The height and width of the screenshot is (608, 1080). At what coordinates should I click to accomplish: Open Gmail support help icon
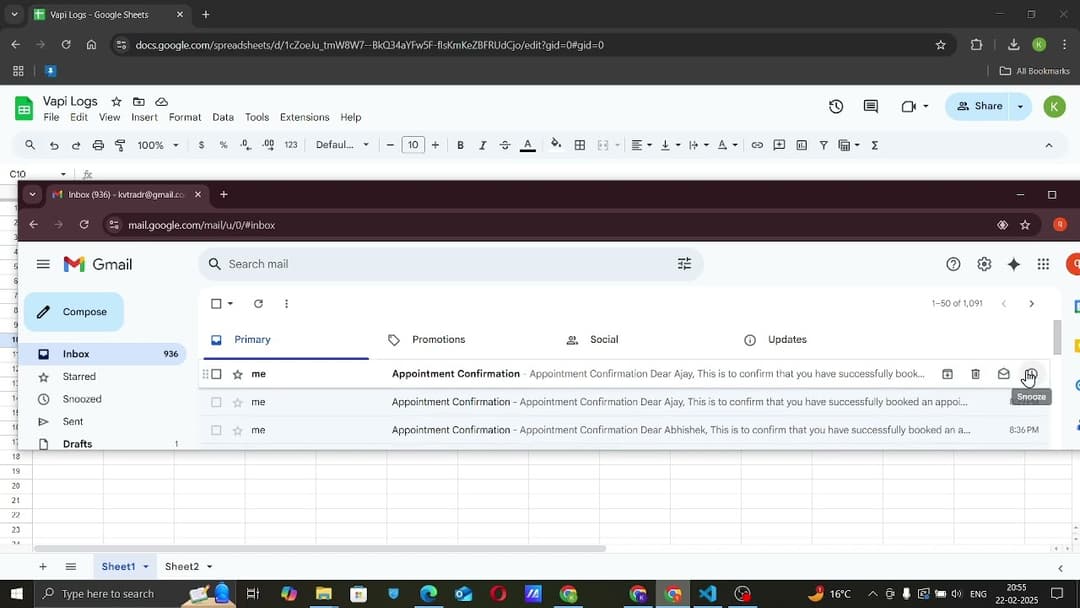[x=953, y=264]
